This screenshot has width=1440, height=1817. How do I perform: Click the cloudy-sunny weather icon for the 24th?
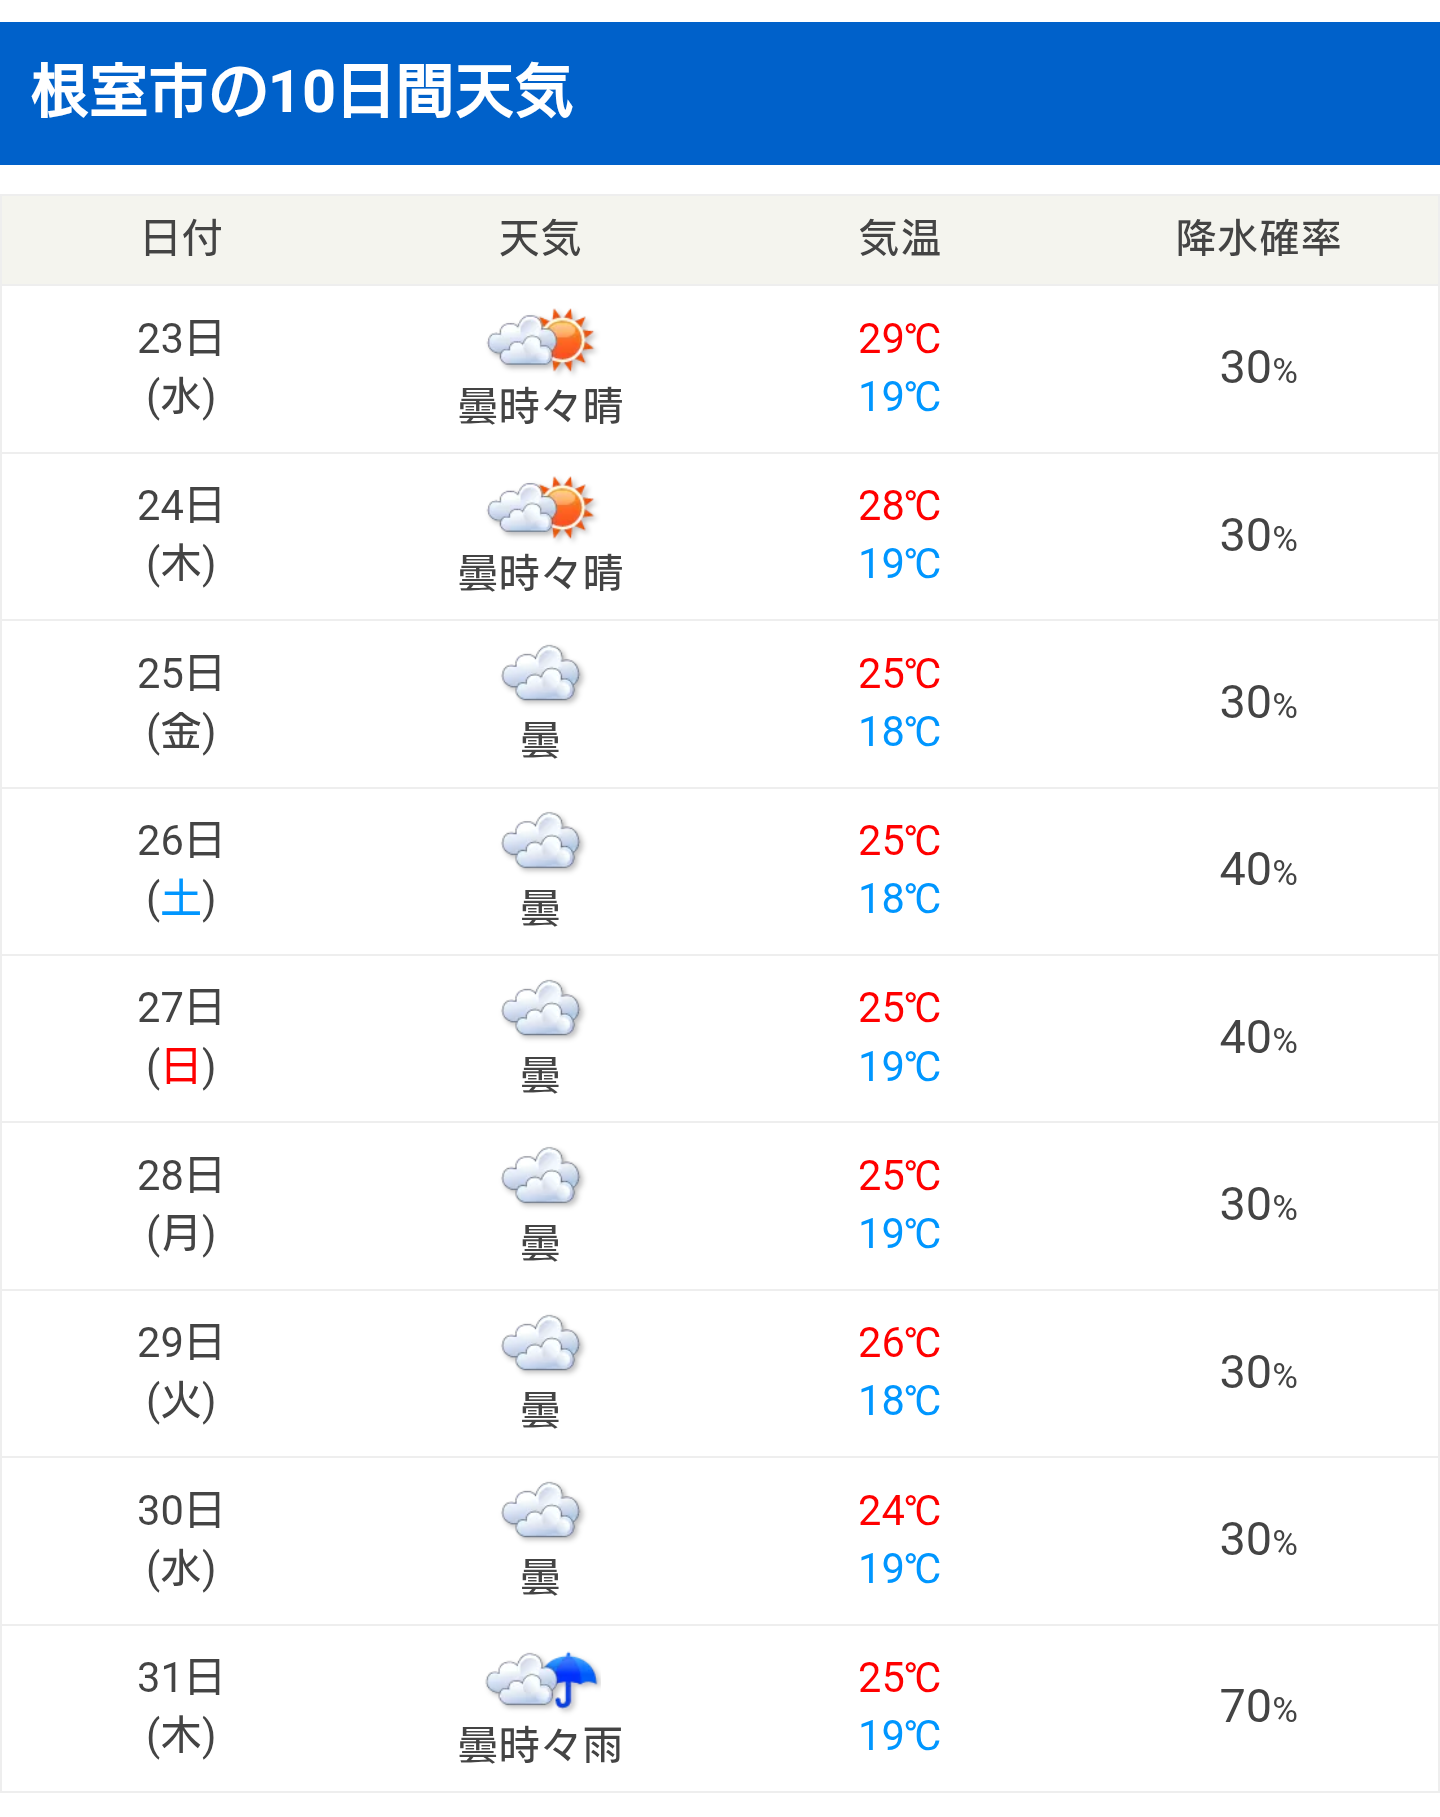[x=540, y=507]
